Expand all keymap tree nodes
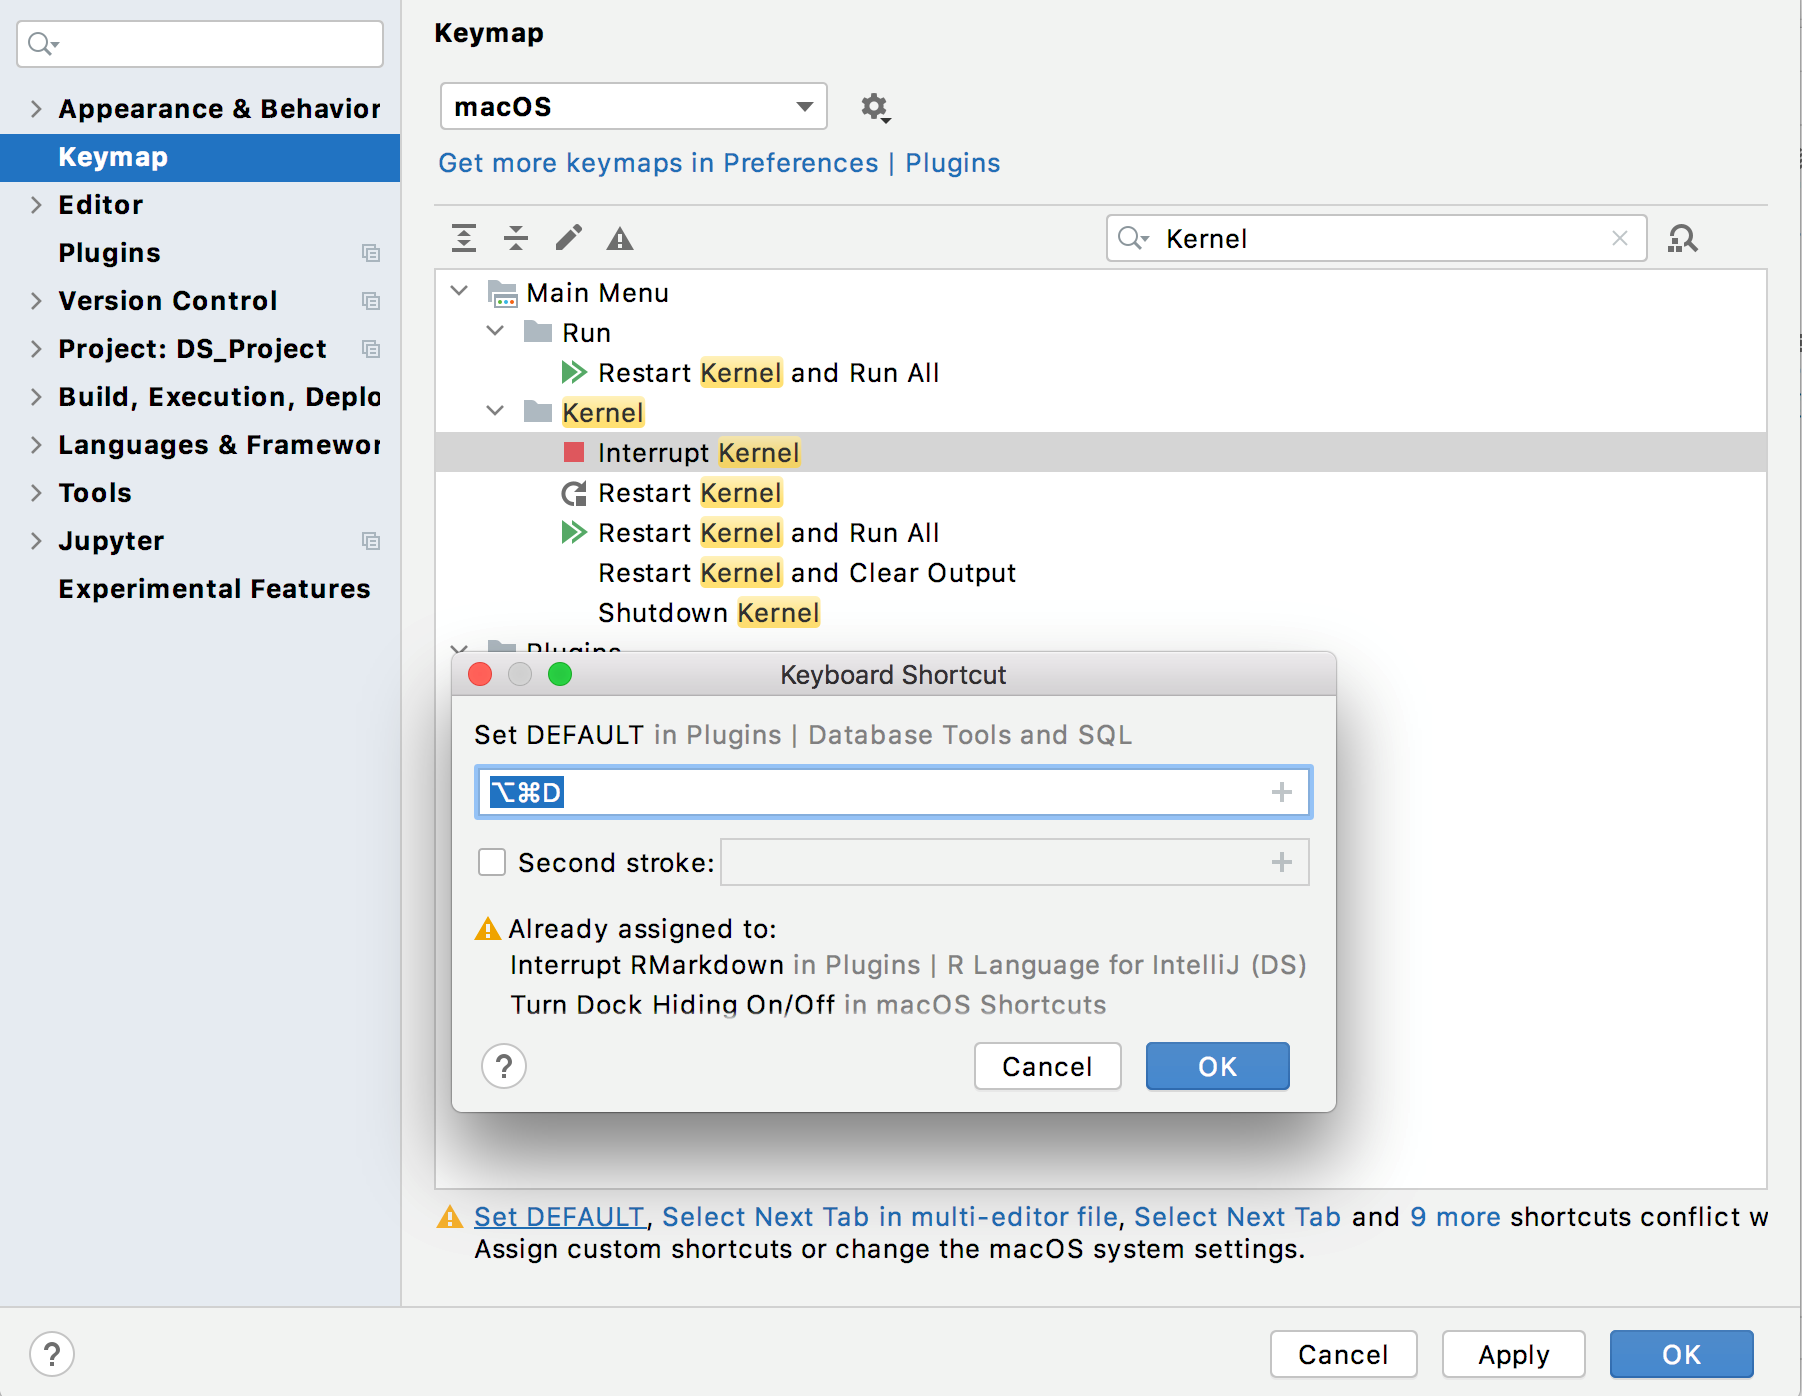This screenshot has height=1396, width=1802. [x=464, y=238]
